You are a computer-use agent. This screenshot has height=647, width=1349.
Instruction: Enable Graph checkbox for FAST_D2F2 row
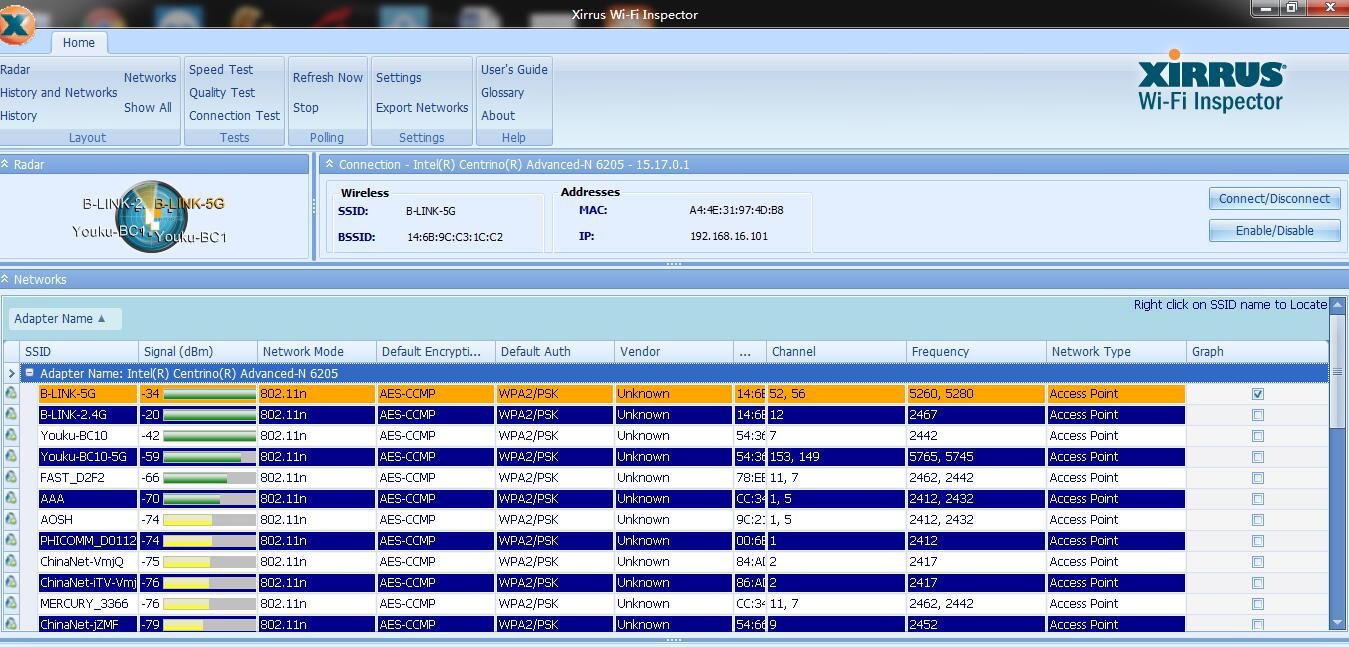pyautogui.click(x=1258, y=478)
